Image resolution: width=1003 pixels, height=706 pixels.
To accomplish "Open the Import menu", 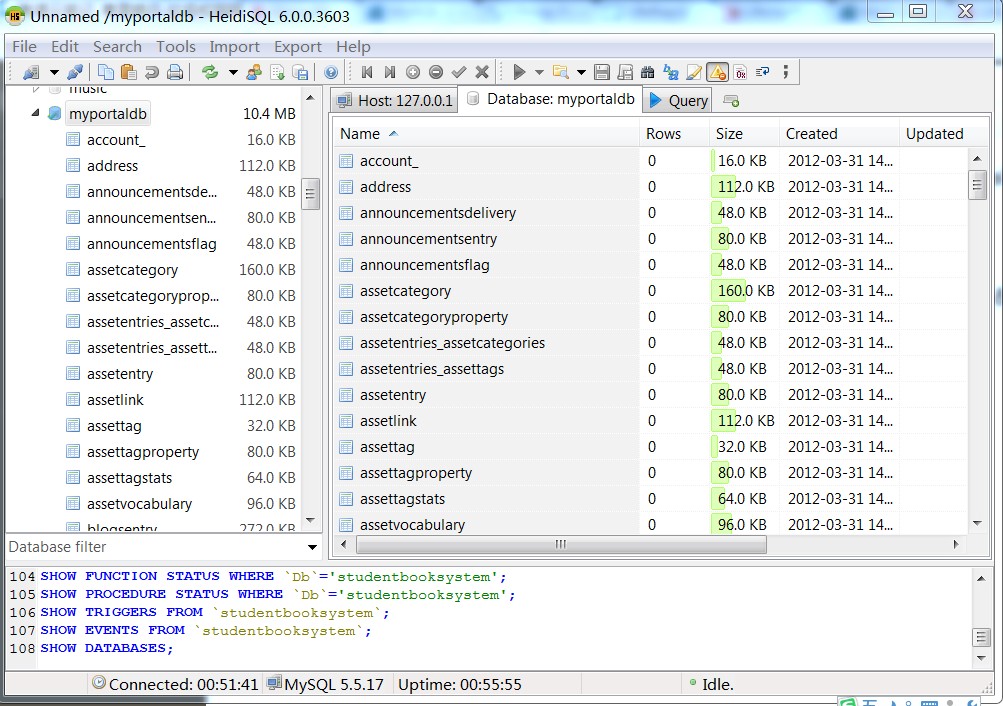I will point(234,47).
